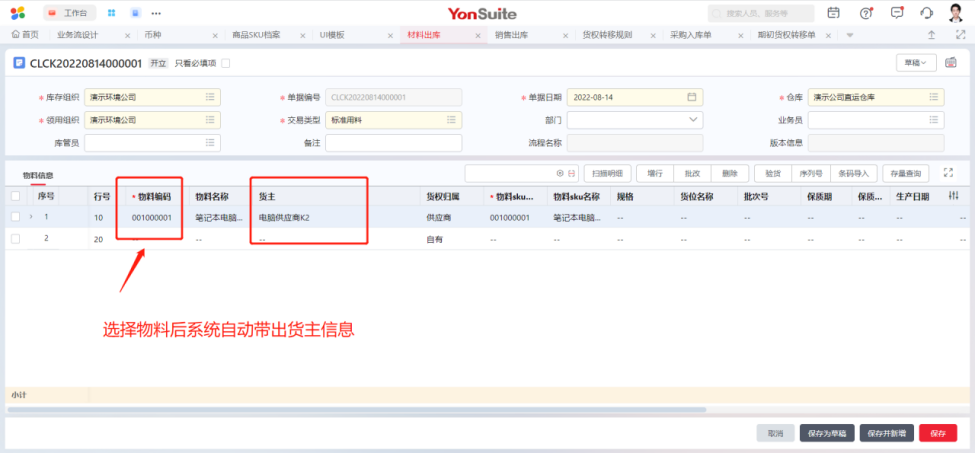975x453 pixels.
Task: Open the message notification icon
Action: coord(896,13)
